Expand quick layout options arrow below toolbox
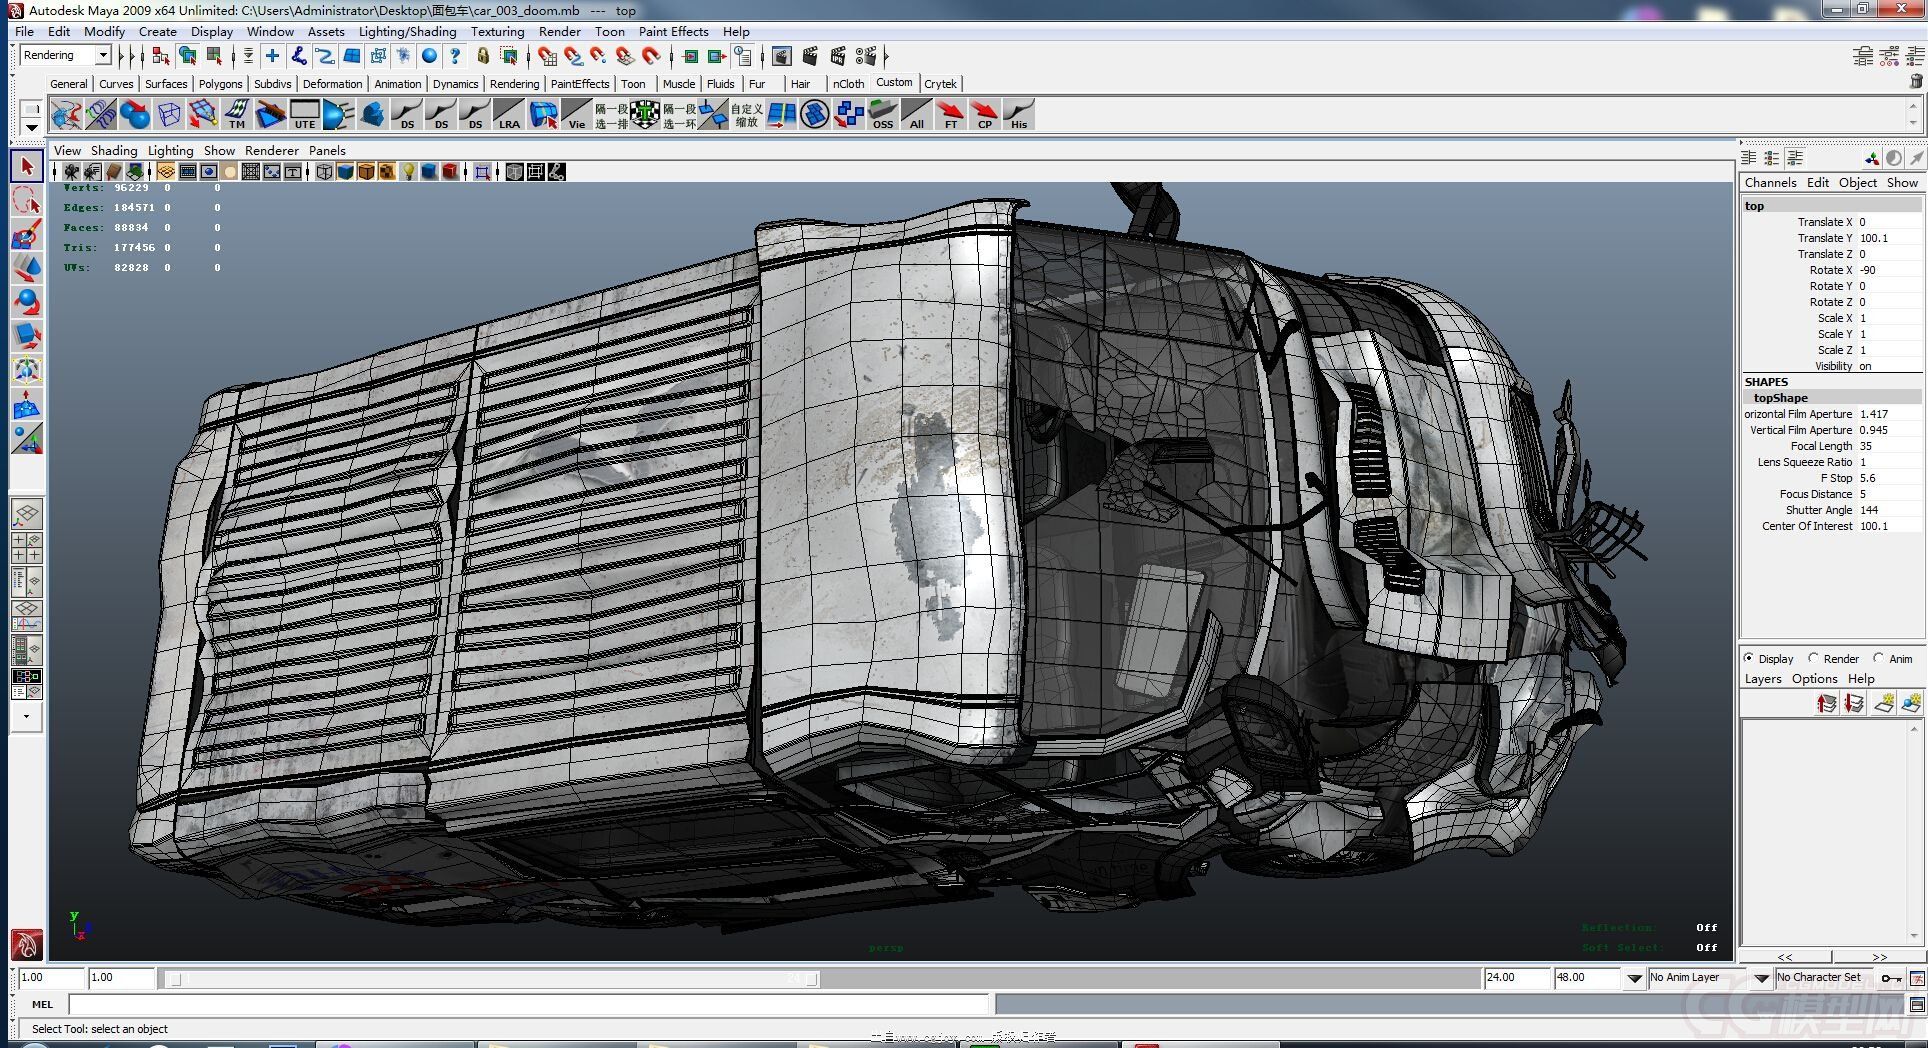1928x1048 pixels. pos(27,716)
